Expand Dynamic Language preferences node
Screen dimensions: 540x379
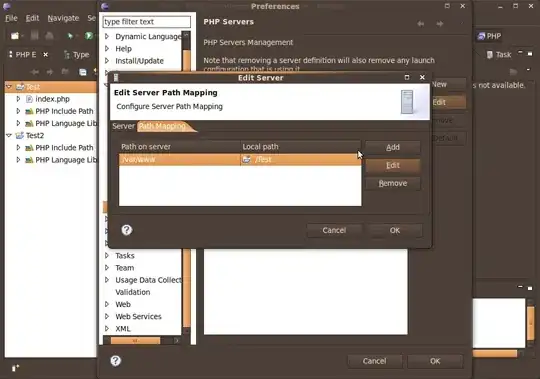click(x=107, y=36)
